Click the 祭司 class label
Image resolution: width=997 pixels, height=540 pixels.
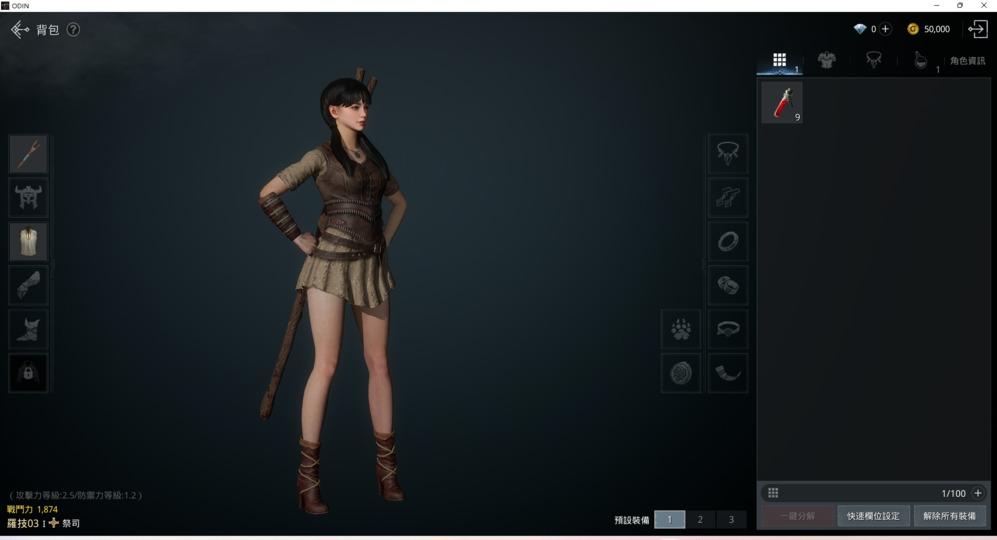(71, 523)
